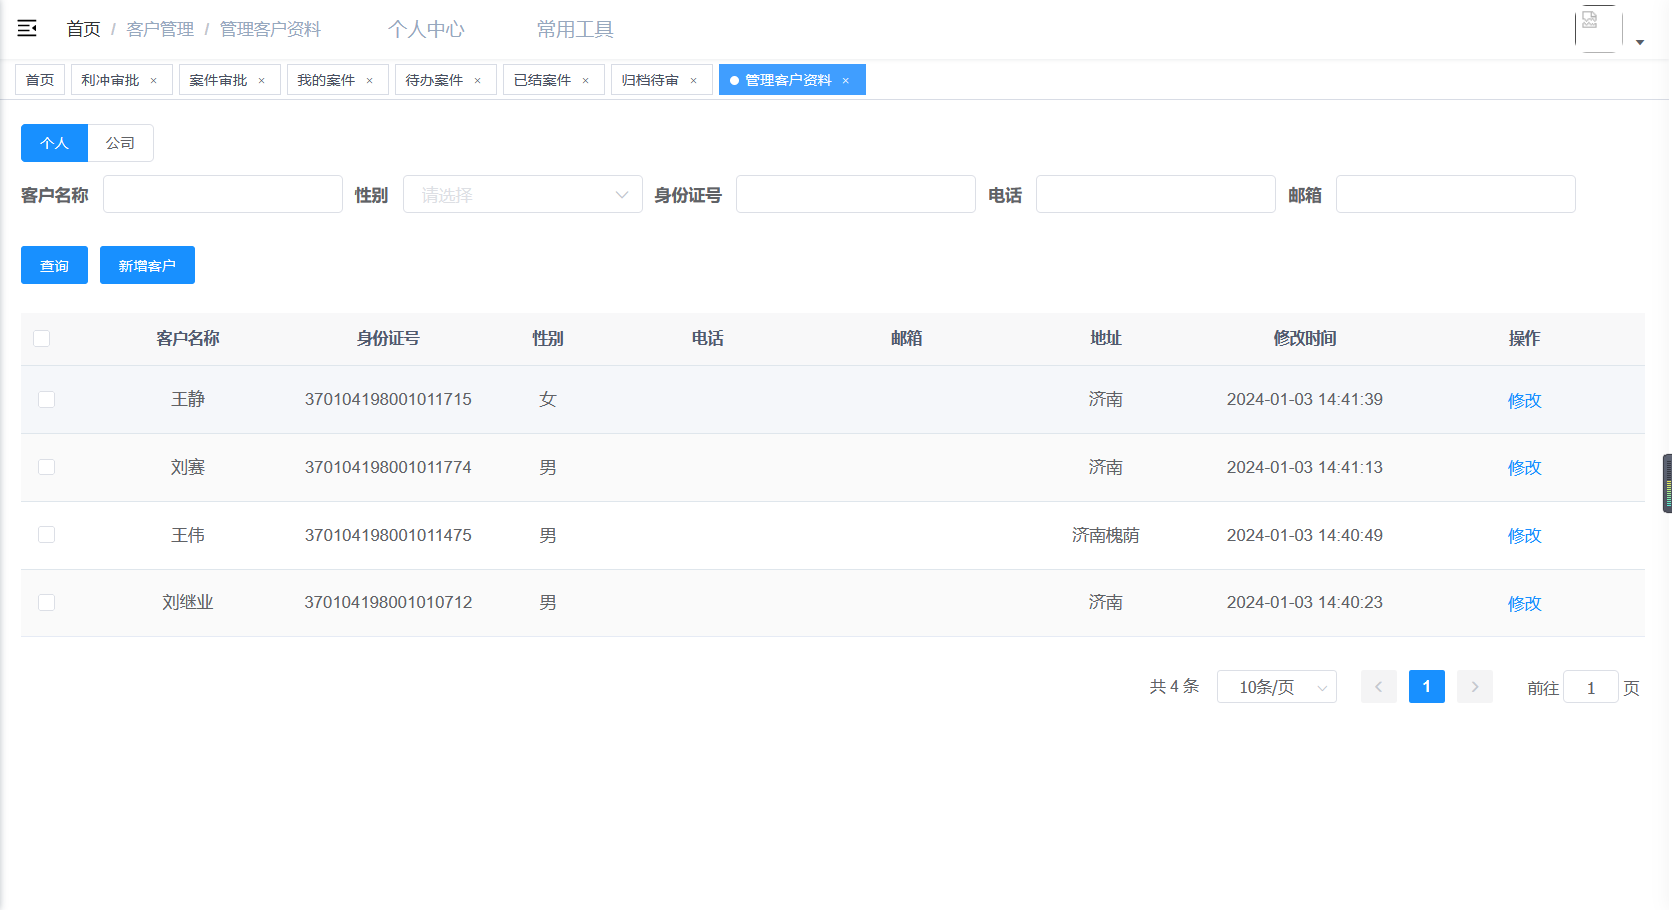Tick the checkbox for 刘继业
1672x913 pixels.
tap(46, 603)
